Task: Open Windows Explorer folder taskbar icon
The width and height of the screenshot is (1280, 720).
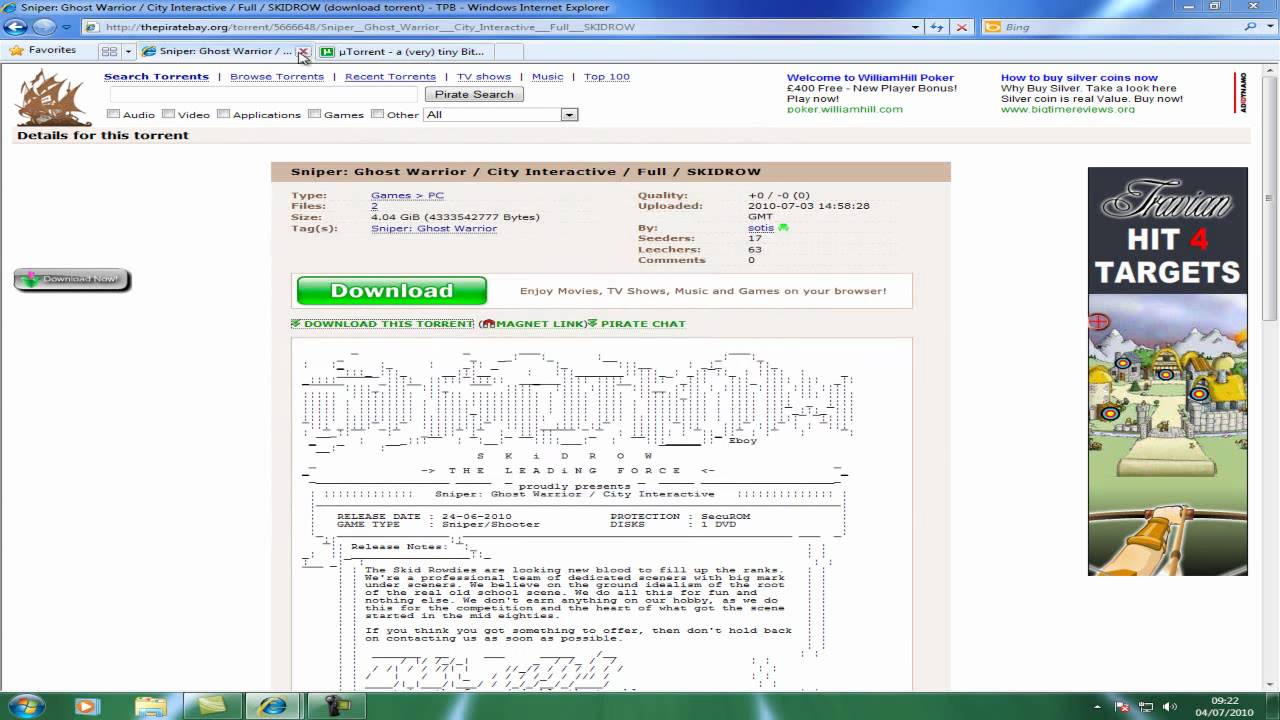Action: tap(150, 706)
